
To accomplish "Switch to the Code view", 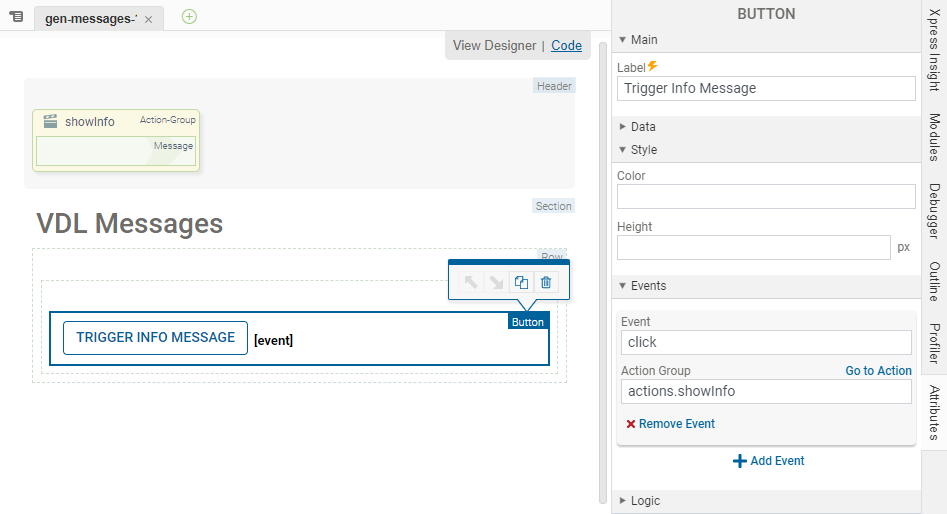I will (x=566, y=45).
